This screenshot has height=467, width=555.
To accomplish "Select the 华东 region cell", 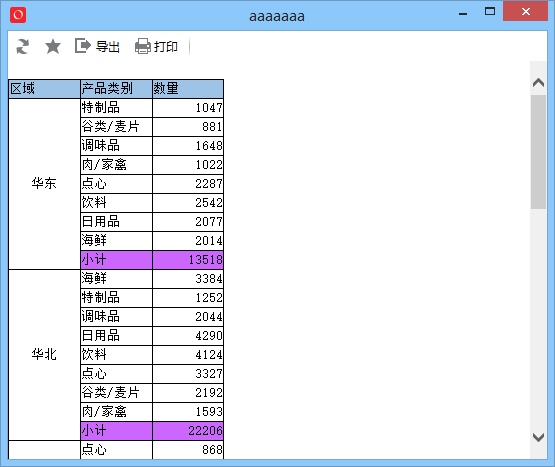I will tap(45, 184).
